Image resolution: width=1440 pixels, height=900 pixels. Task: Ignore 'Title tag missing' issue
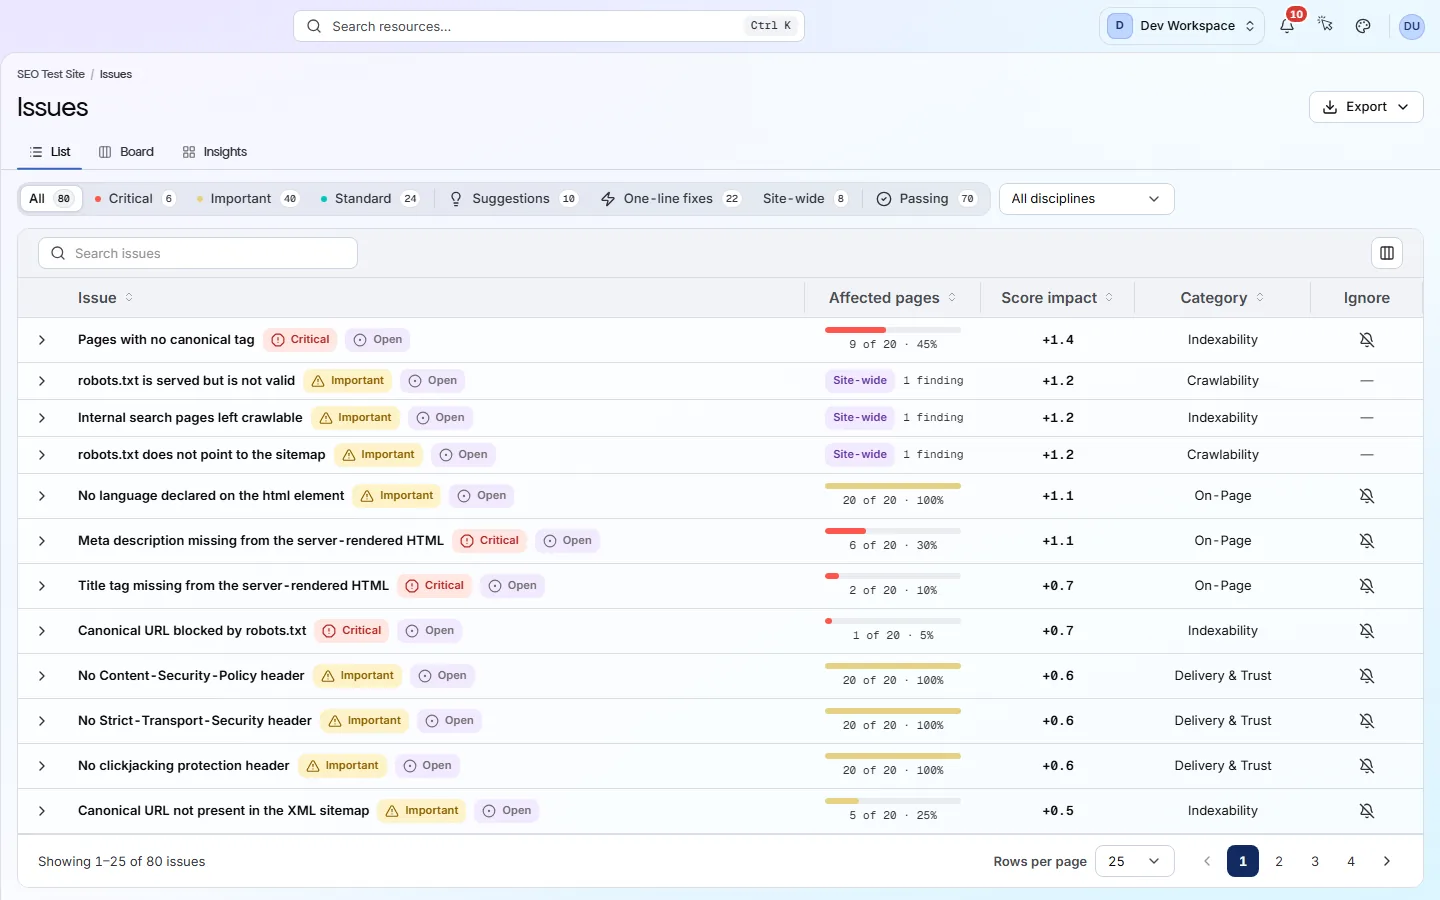click(x=1367, y=586)
